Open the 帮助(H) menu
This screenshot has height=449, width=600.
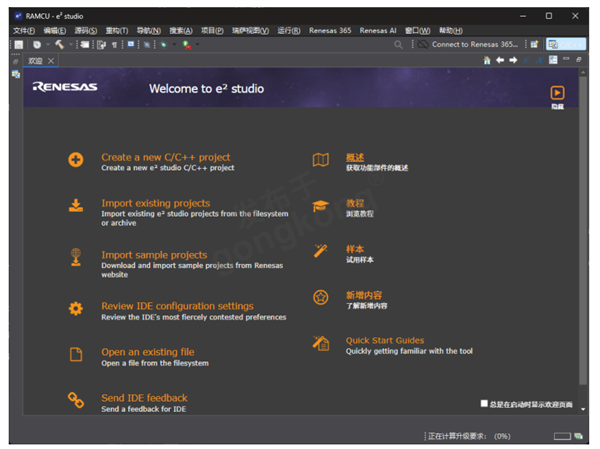[450, 31]
